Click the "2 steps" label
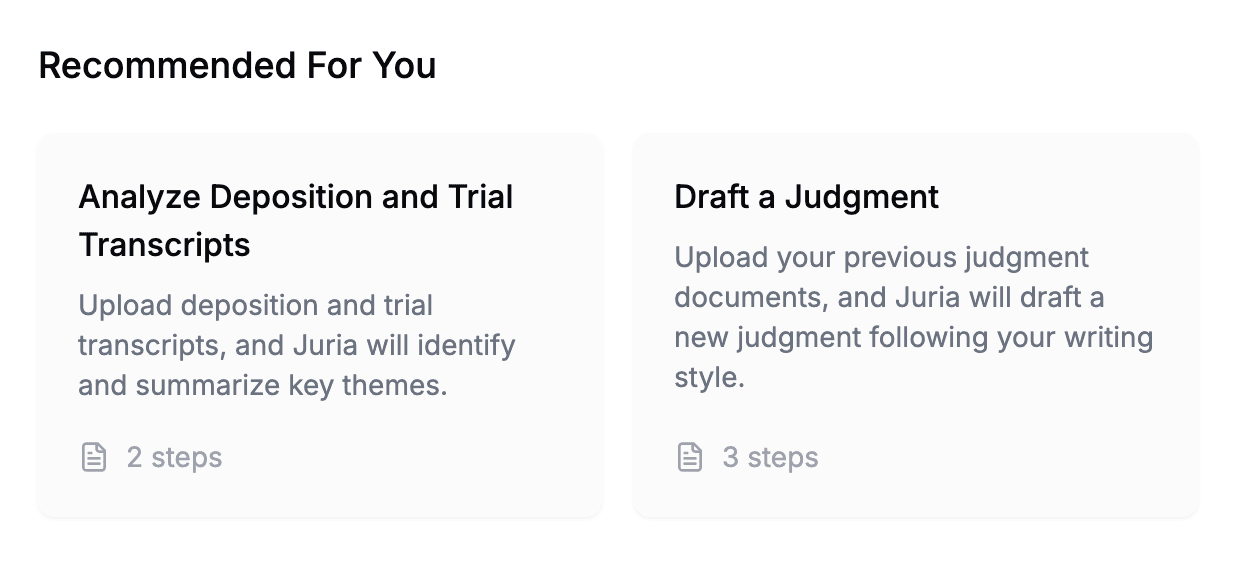1250x576 pixels. pyautogui.click(x=174, y=458)
